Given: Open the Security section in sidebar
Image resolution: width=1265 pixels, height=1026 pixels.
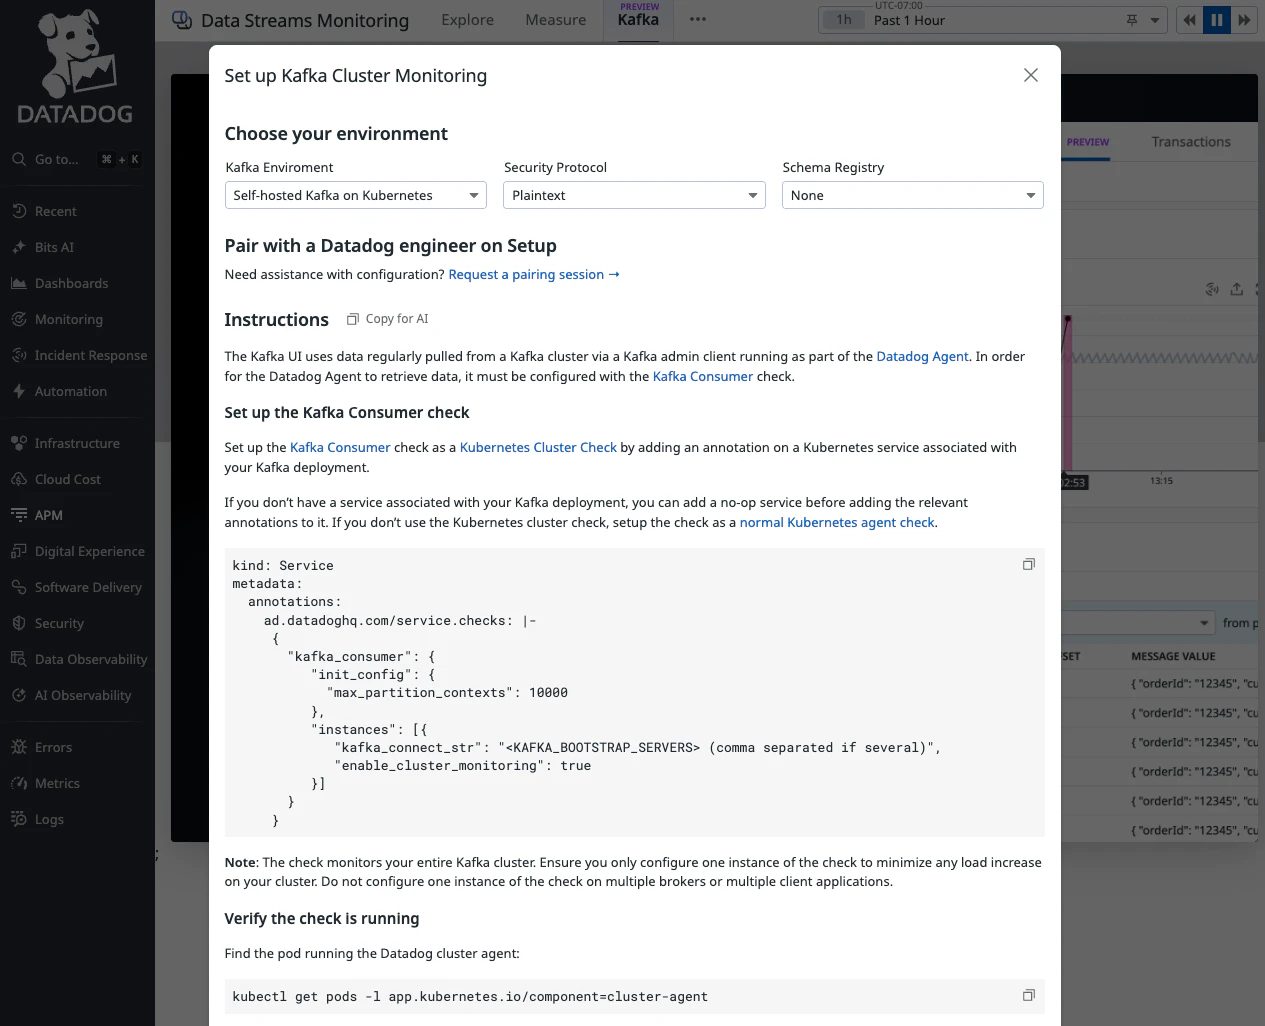Looking at the screenshot, I should click(59, 623).
